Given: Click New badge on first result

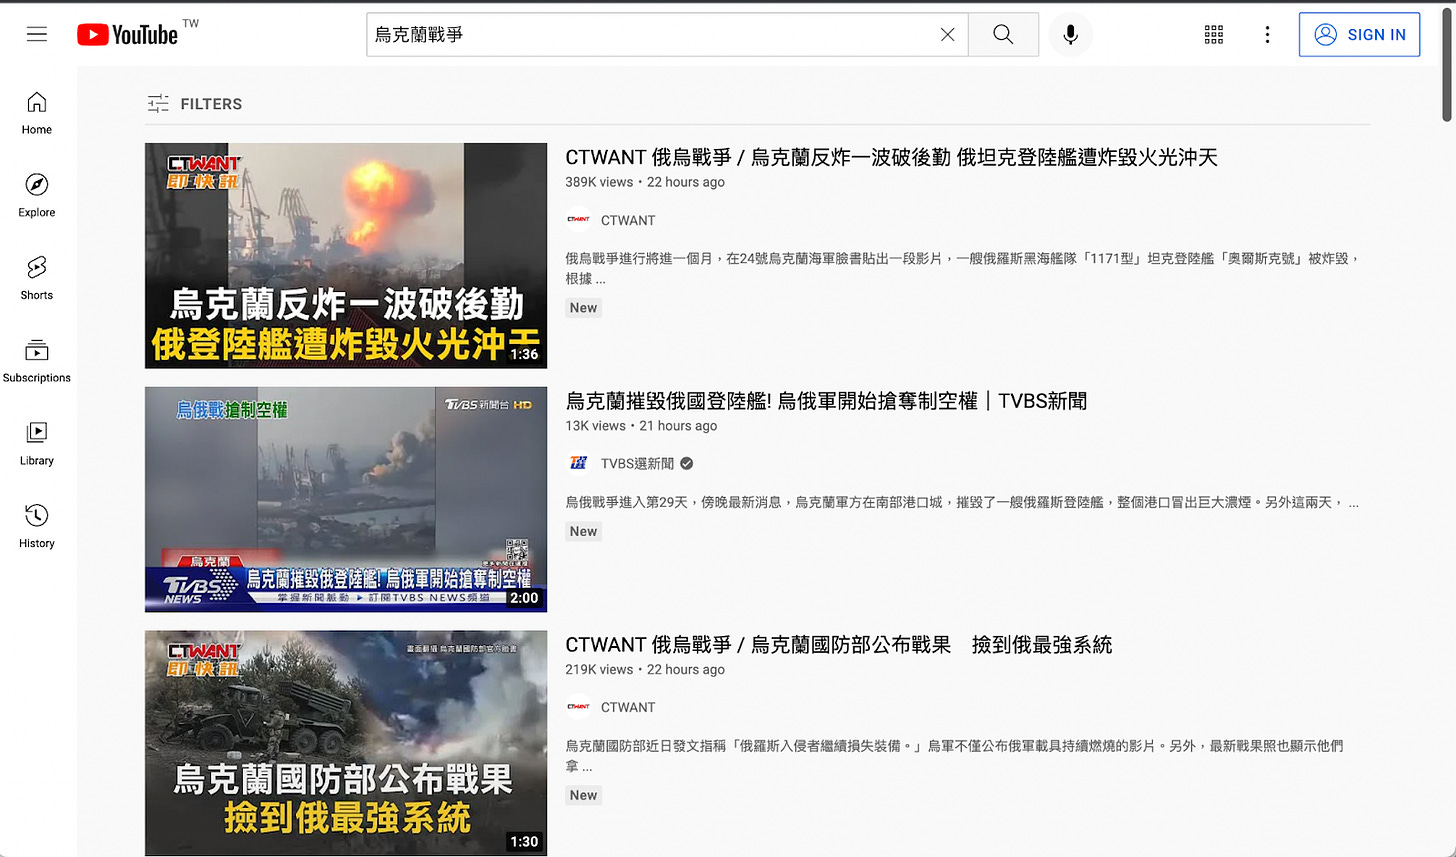Looking at the screenshot, I should click(x=583, y=308).
